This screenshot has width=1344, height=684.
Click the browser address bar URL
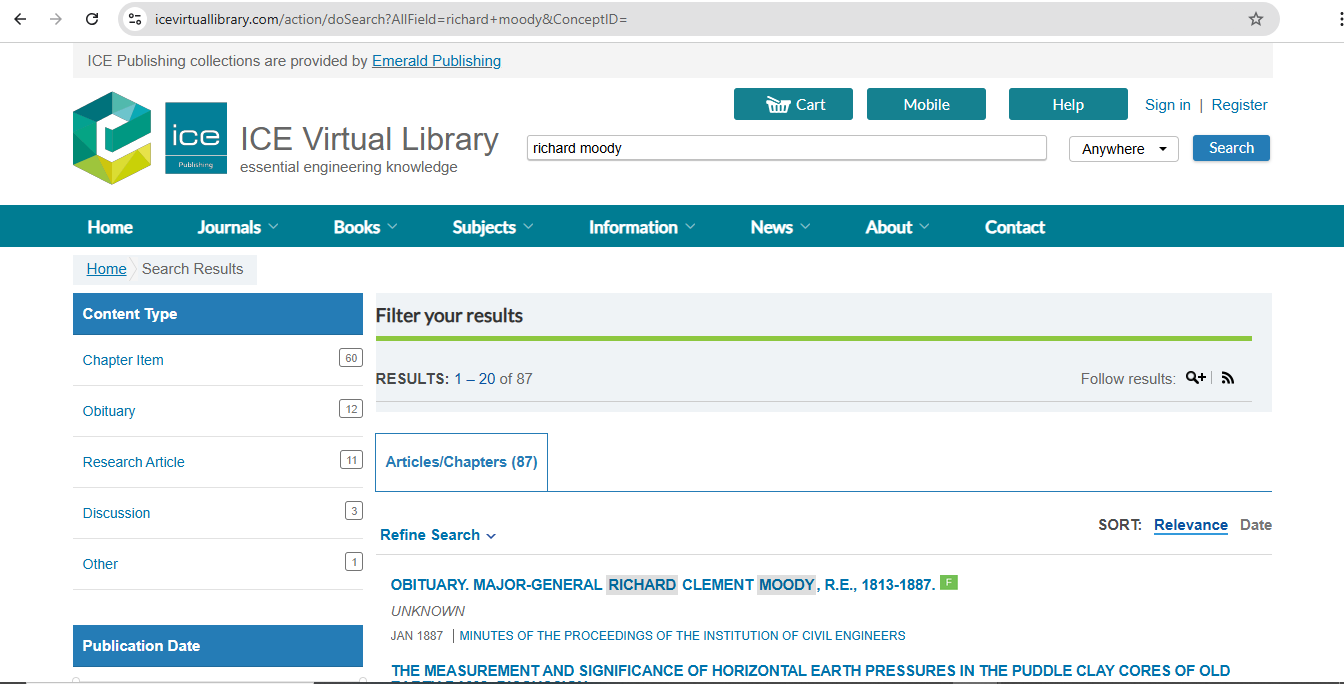[x=391, y=19]
